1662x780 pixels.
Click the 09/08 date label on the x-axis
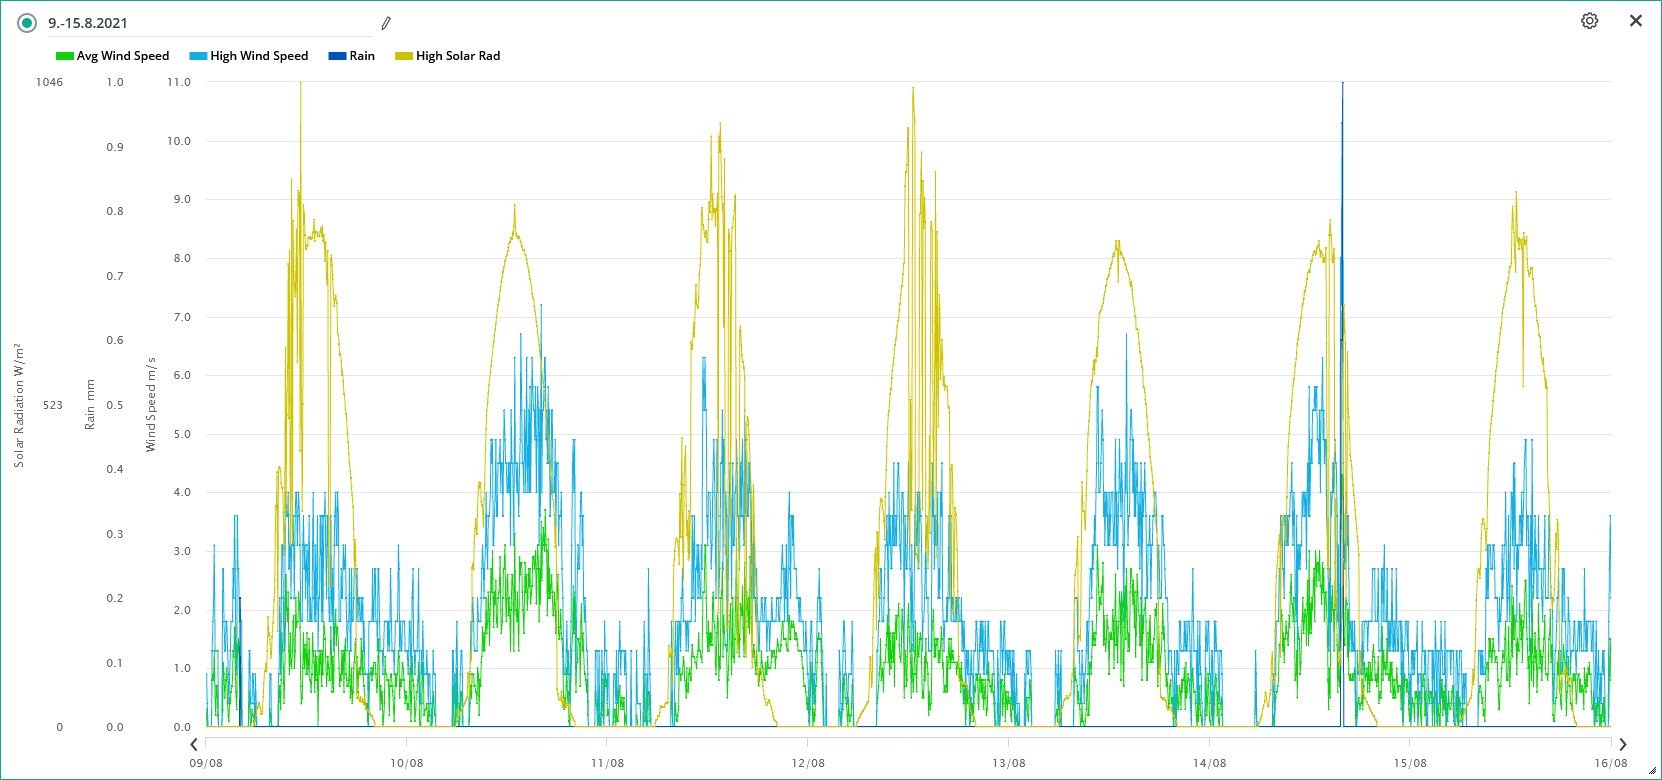pyautogui.click(x=206, y=763)
